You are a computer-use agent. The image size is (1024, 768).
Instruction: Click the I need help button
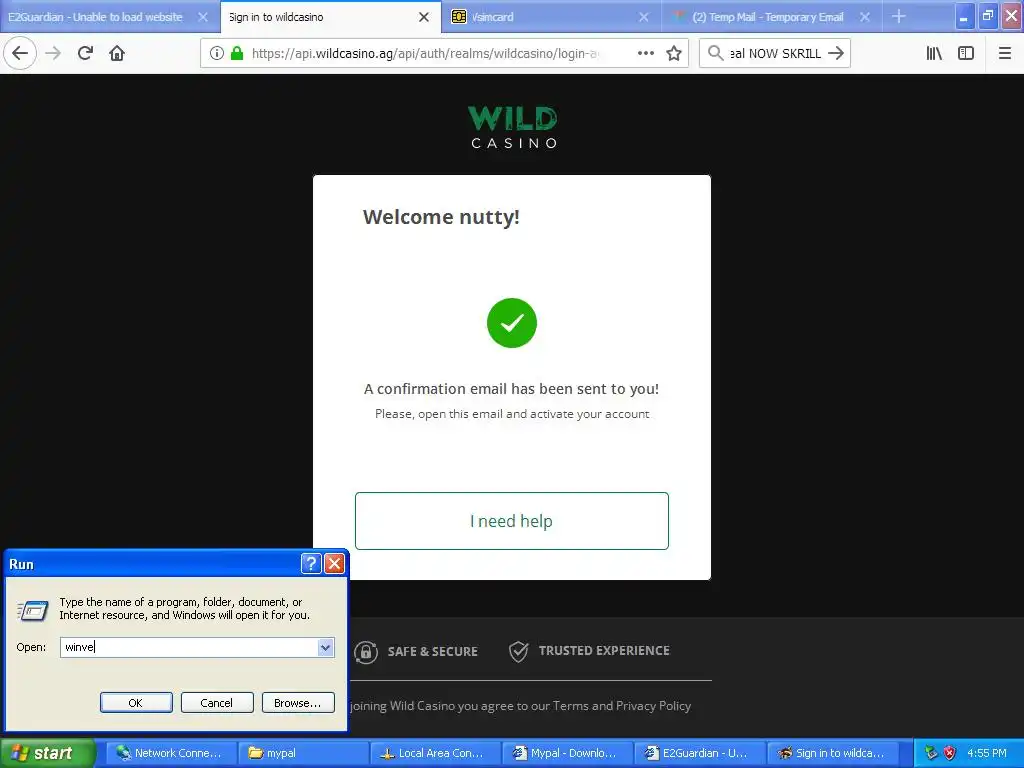coord(512,521)
